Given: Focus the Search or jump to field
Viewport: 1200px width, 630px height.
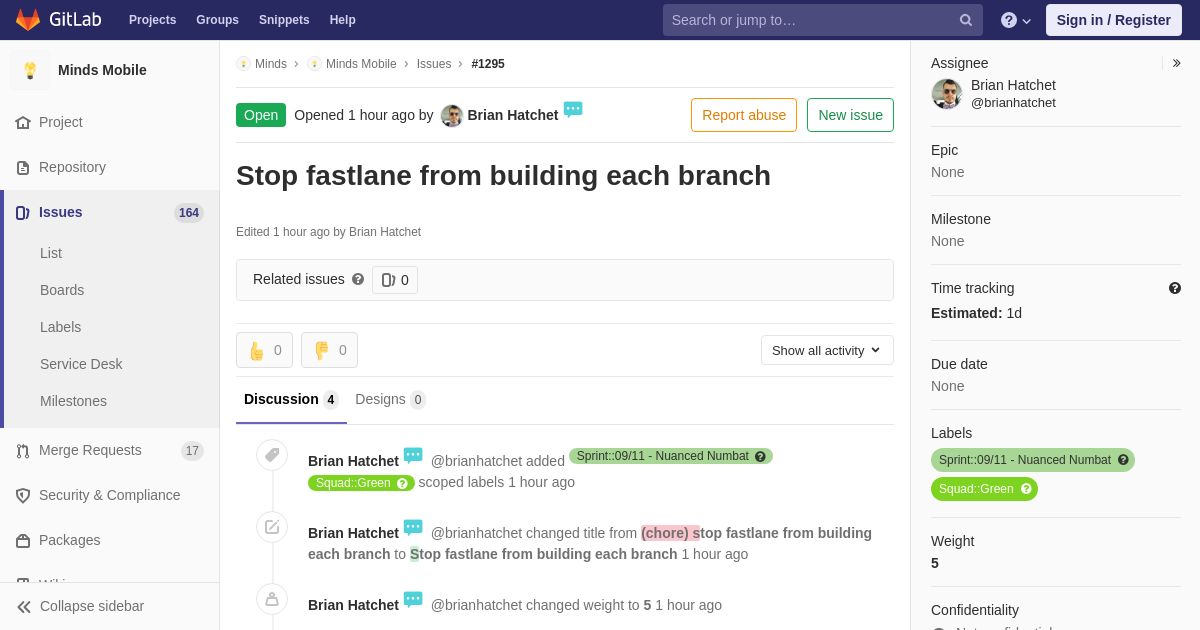Looking at the screenshot, I should [822, 20].
